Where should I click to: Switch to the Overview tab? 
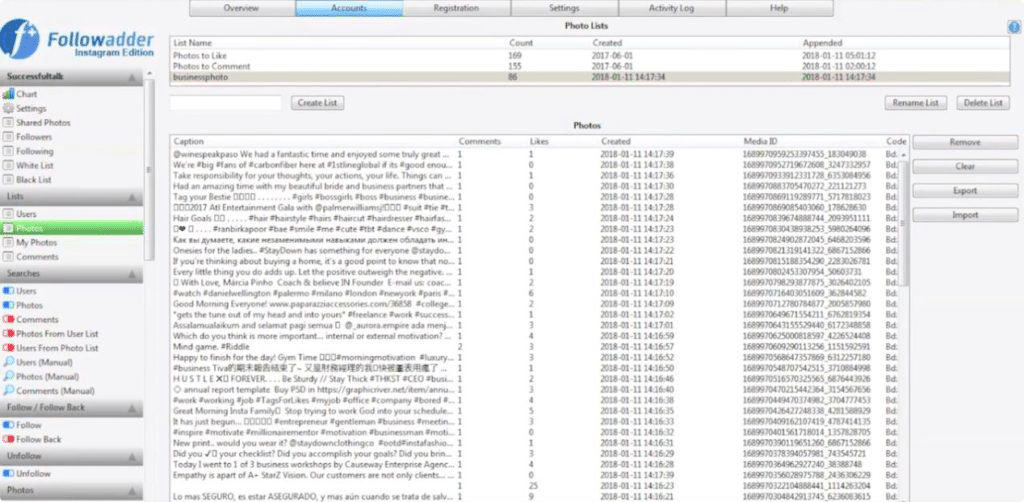(242, 8)
